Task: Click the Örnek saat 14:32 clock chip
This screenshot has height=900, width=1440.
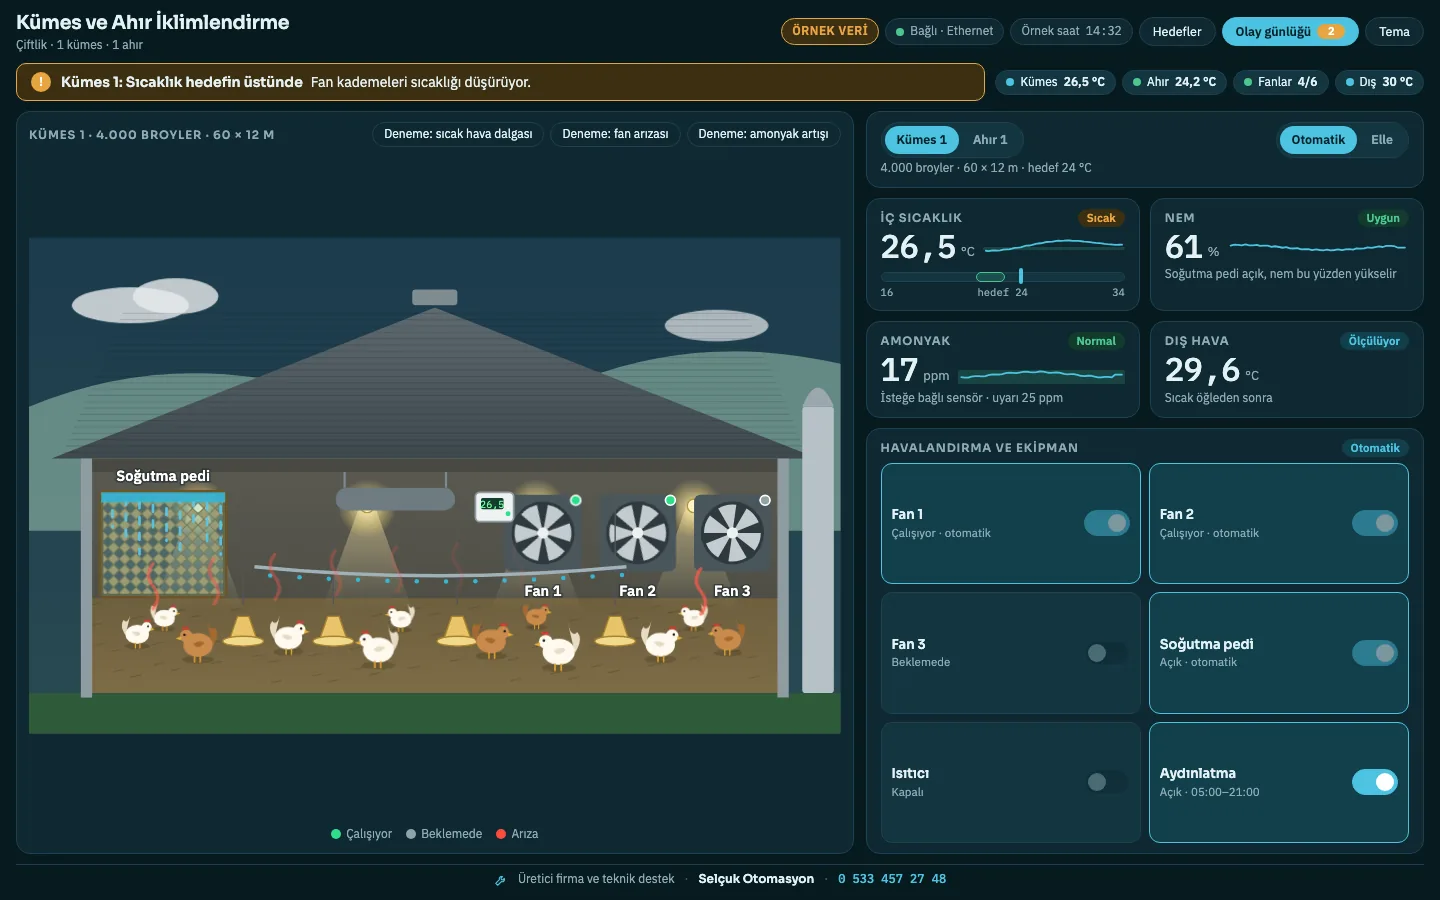Action: pyautogui.click(x=1071, y=32)
